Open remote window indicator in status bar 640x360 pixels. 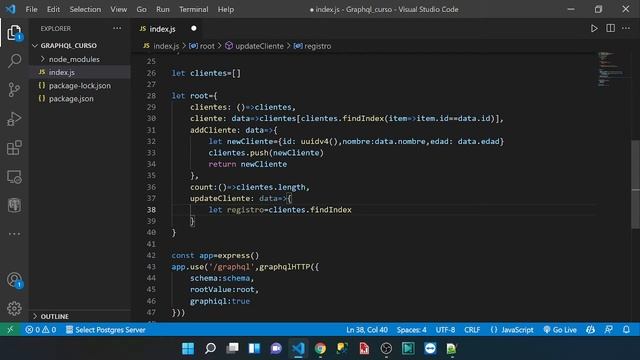pyautogui.click(x=10, y=329)
